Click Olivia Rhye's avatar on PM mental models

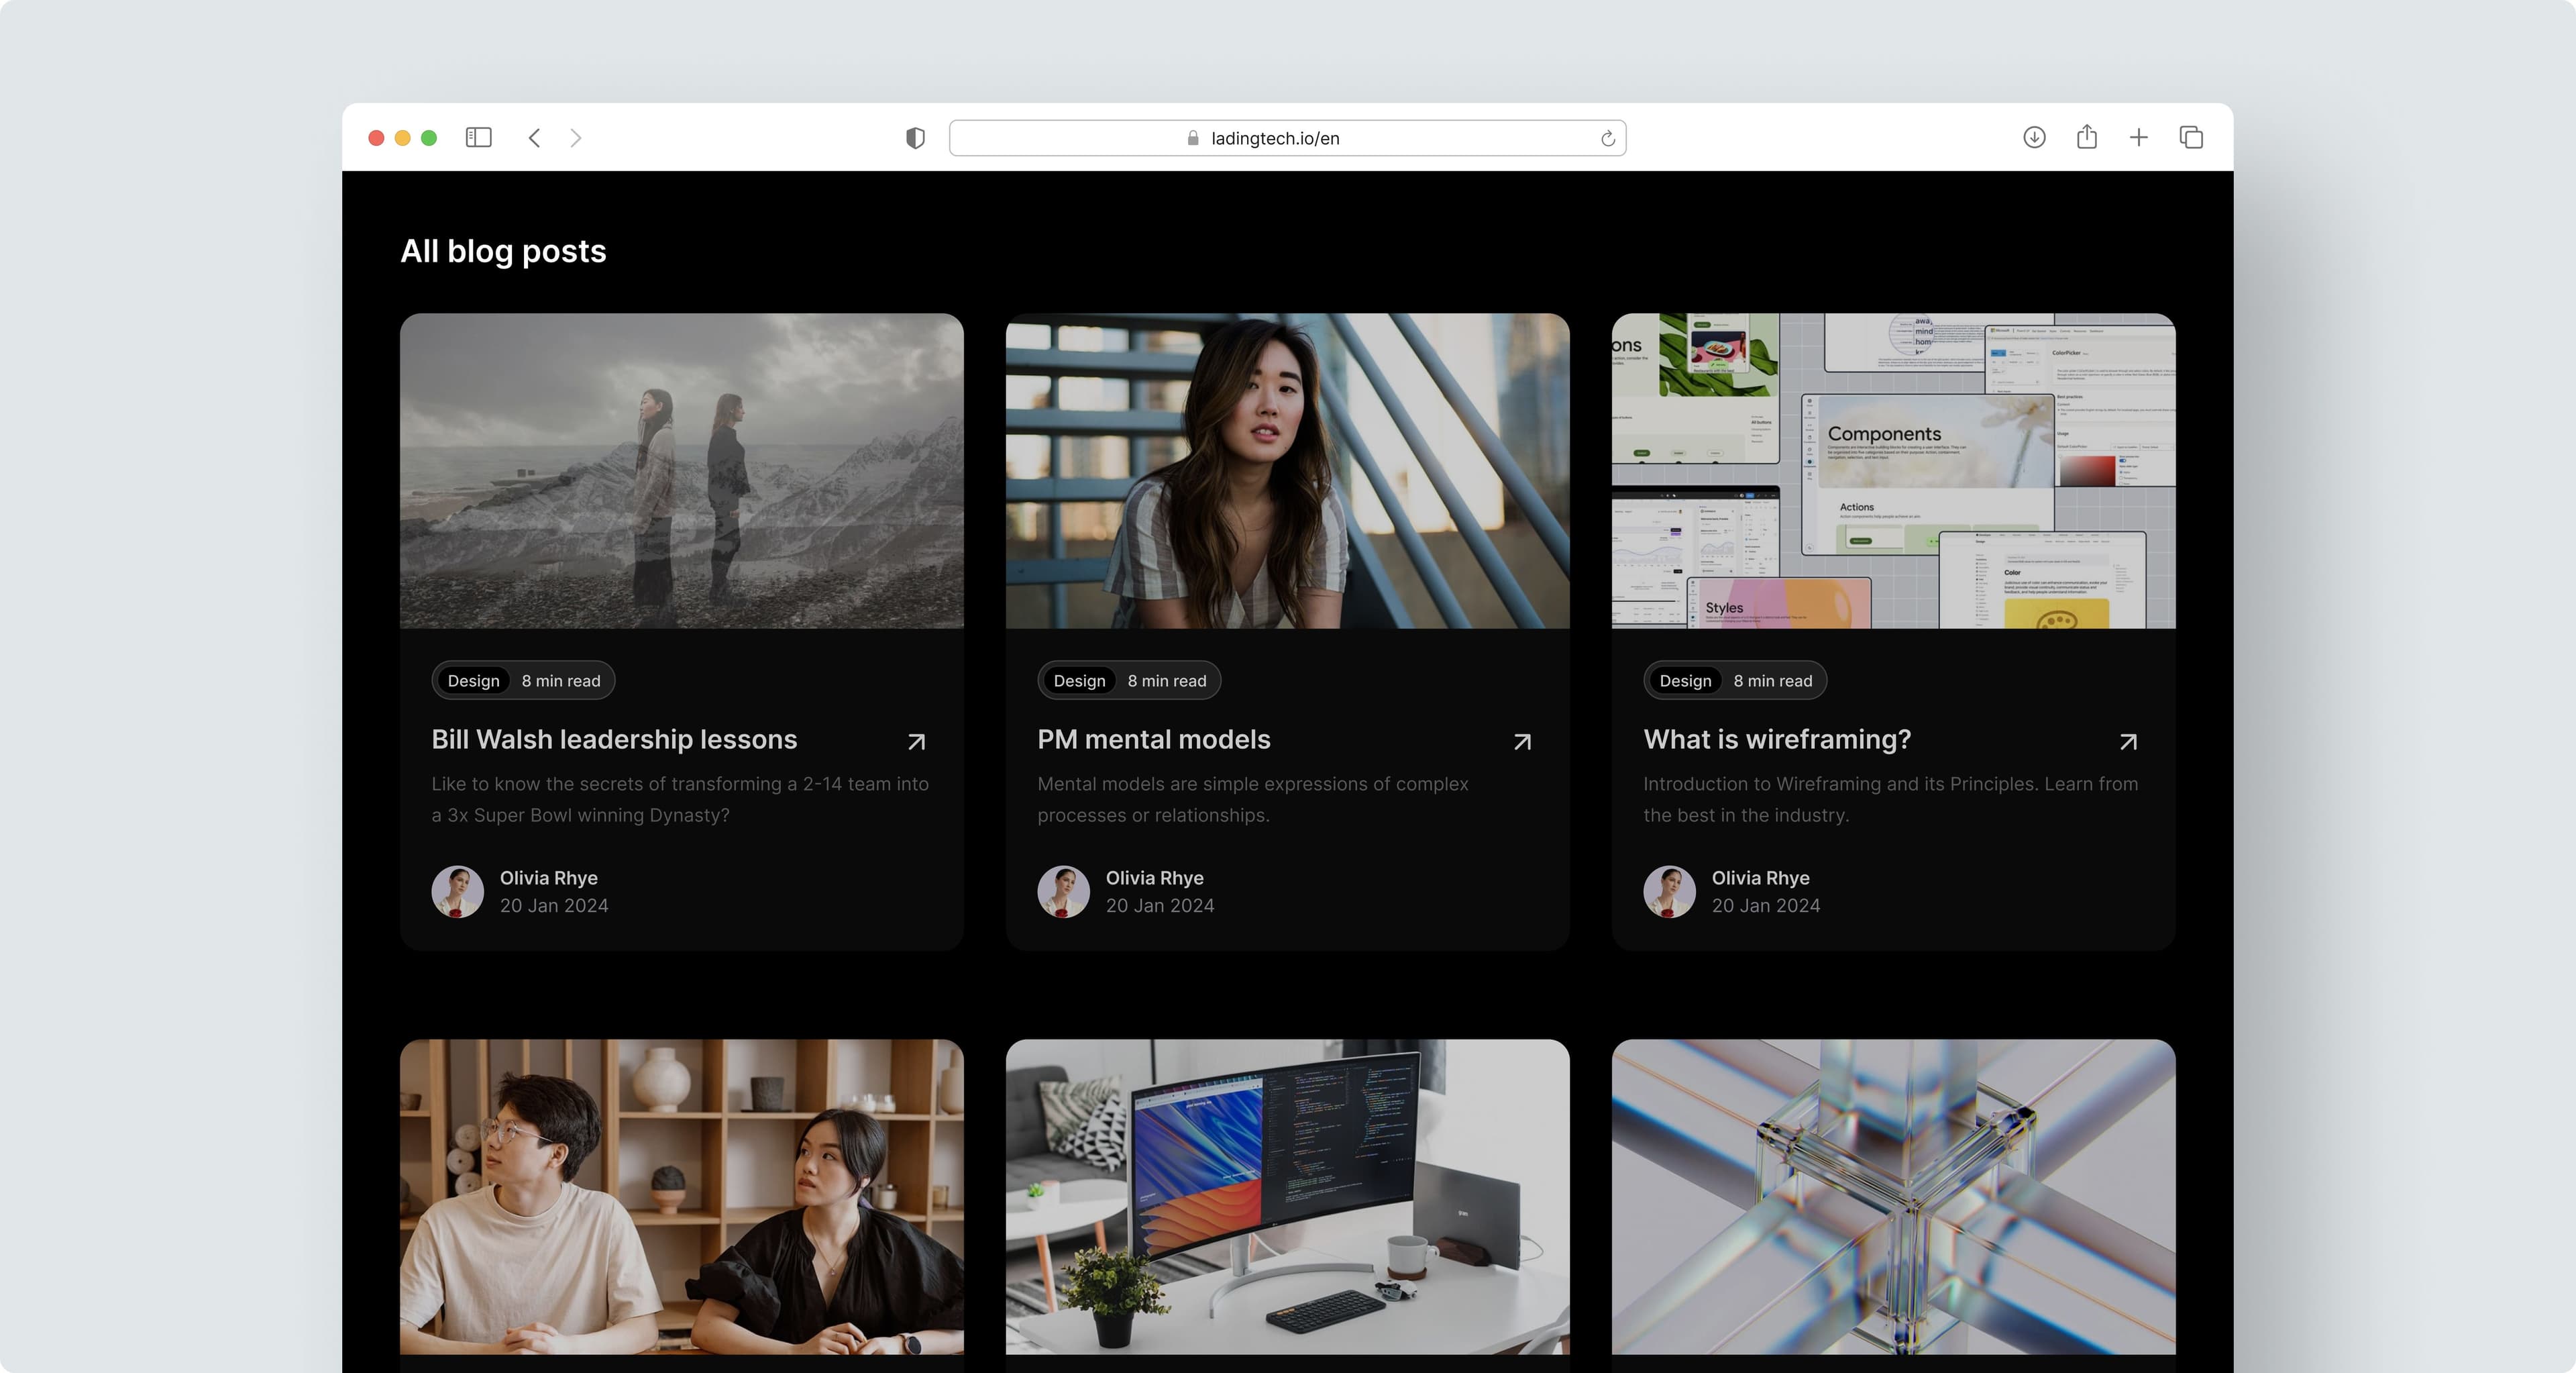(x=1063, y=891)
